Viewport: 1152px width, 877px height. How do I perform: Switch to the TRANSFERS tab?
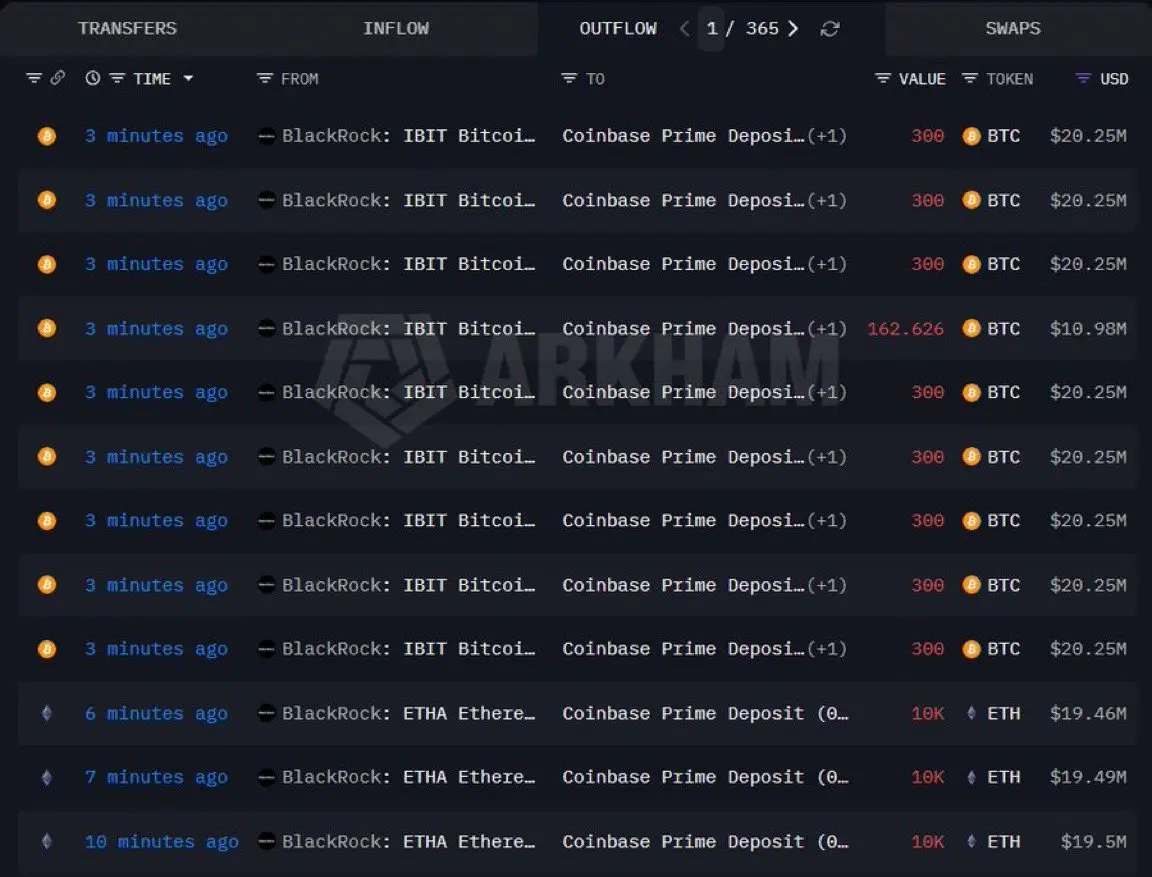127,29
